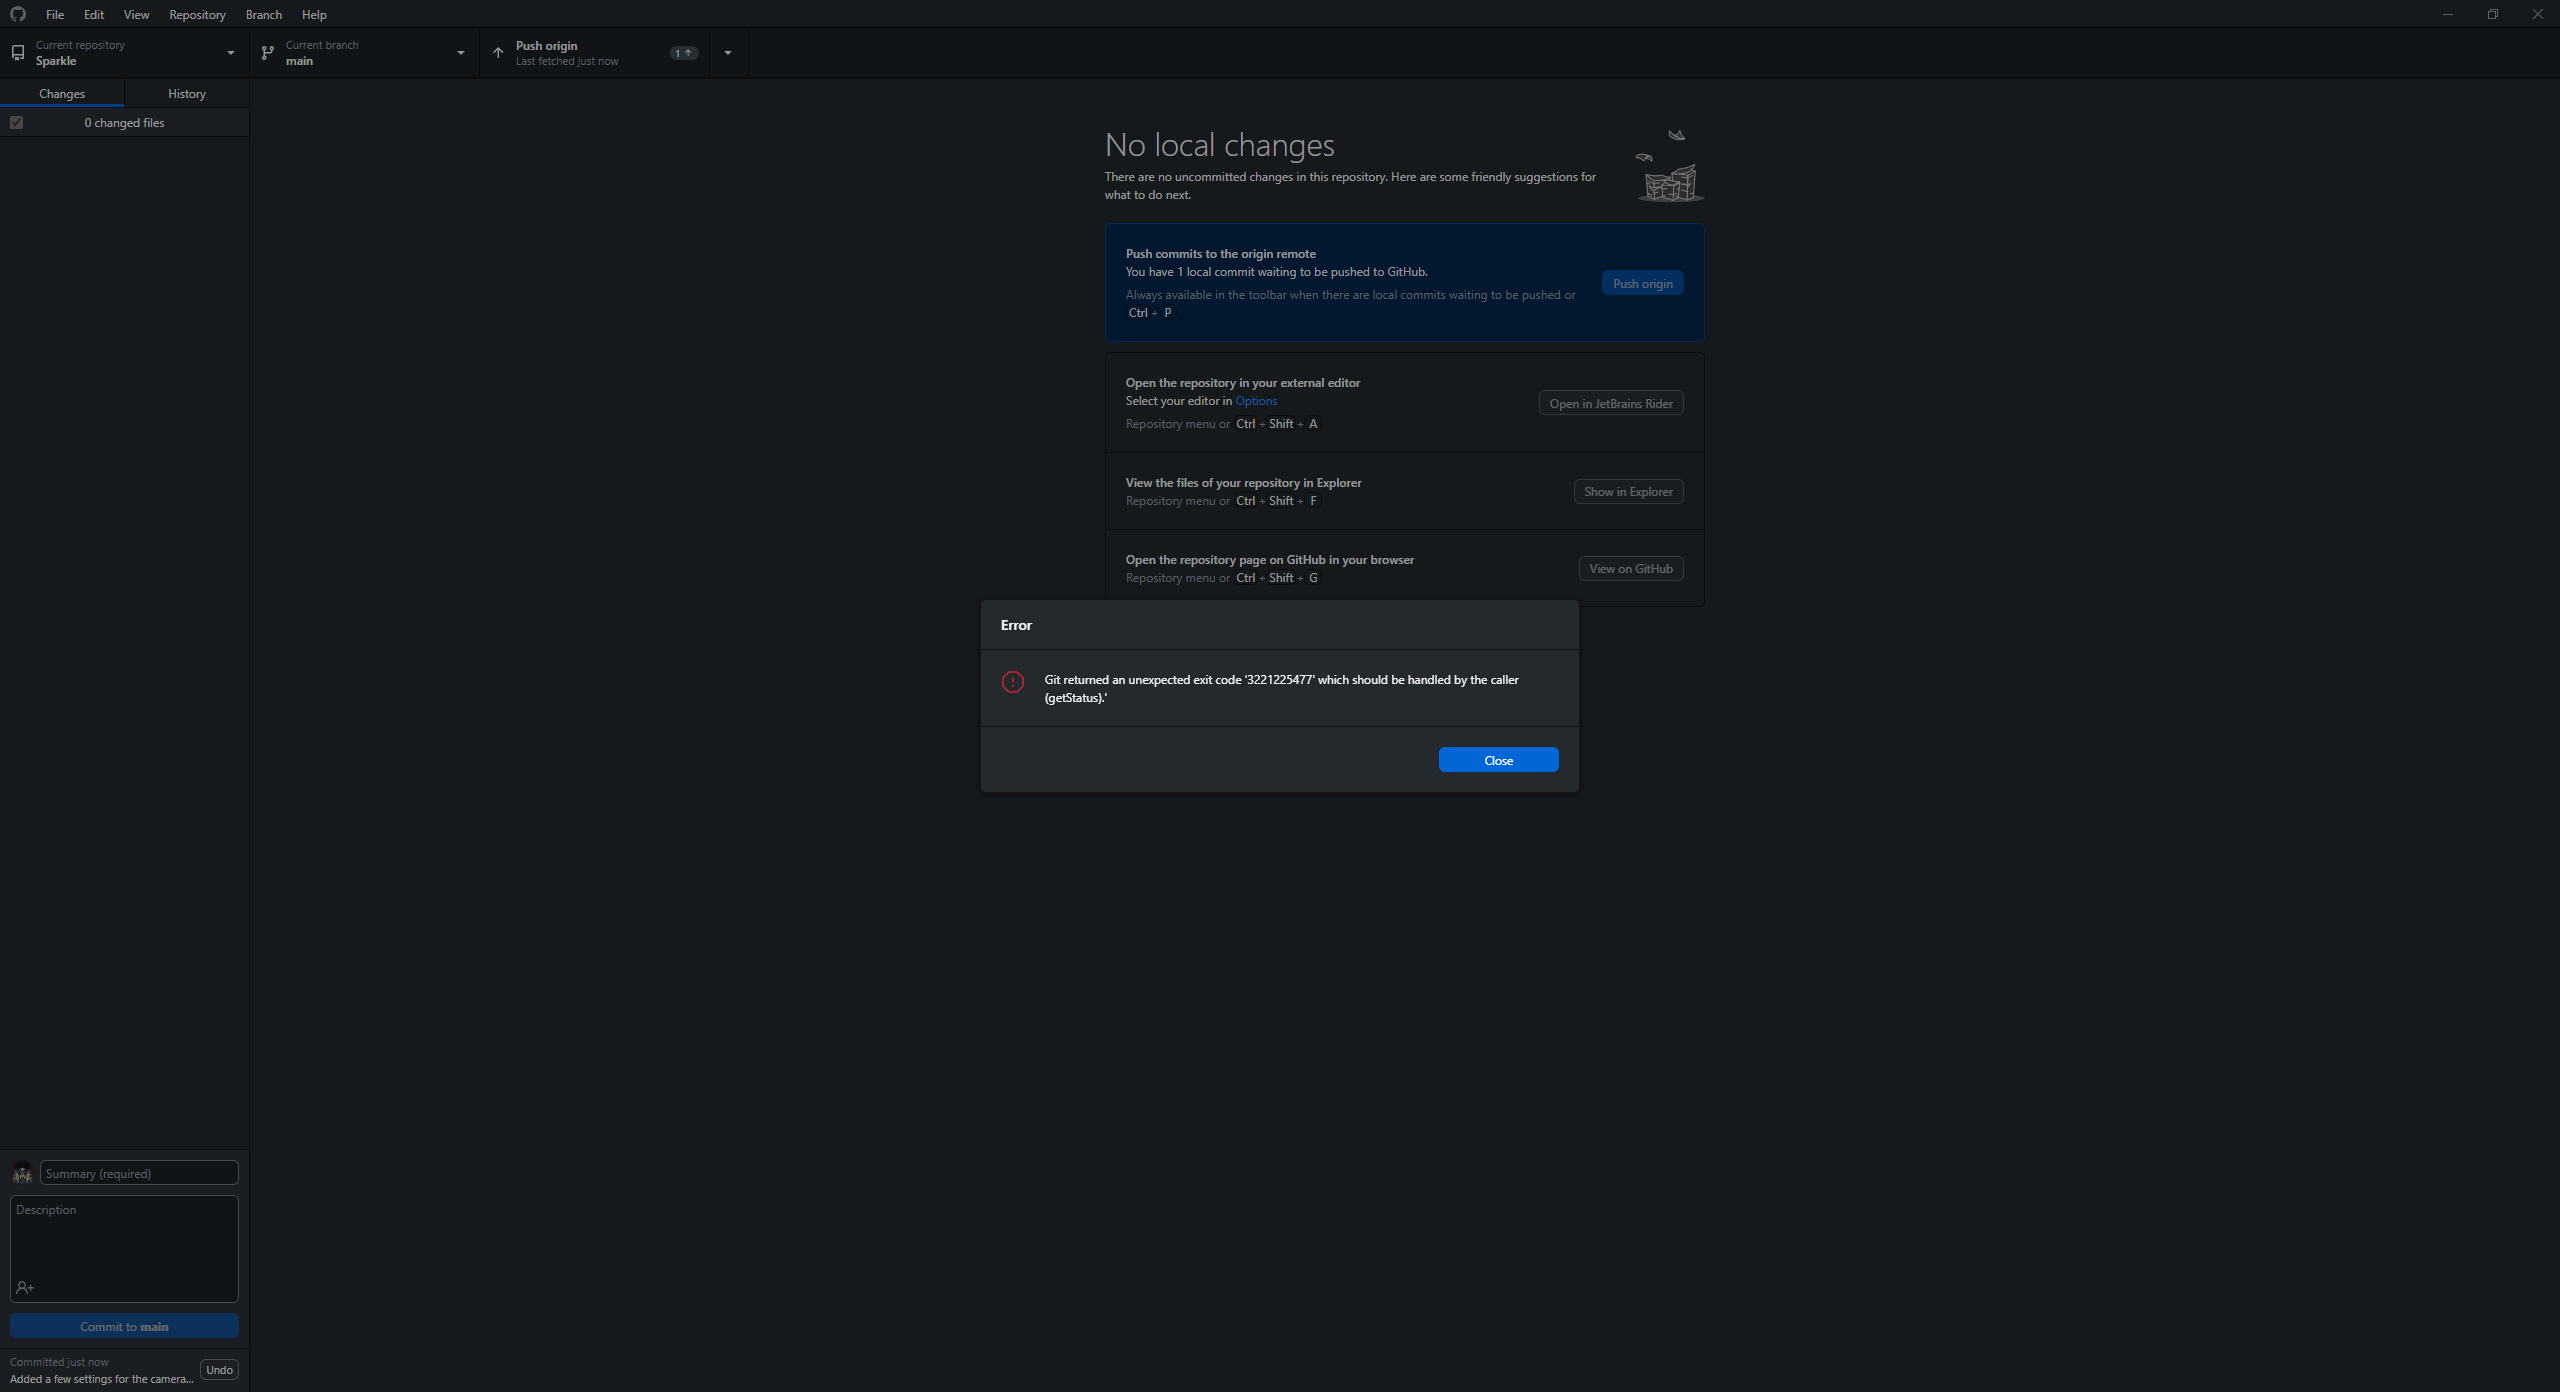
Task: Click the View on GitHub button
Action: [x=1630, y=568]
